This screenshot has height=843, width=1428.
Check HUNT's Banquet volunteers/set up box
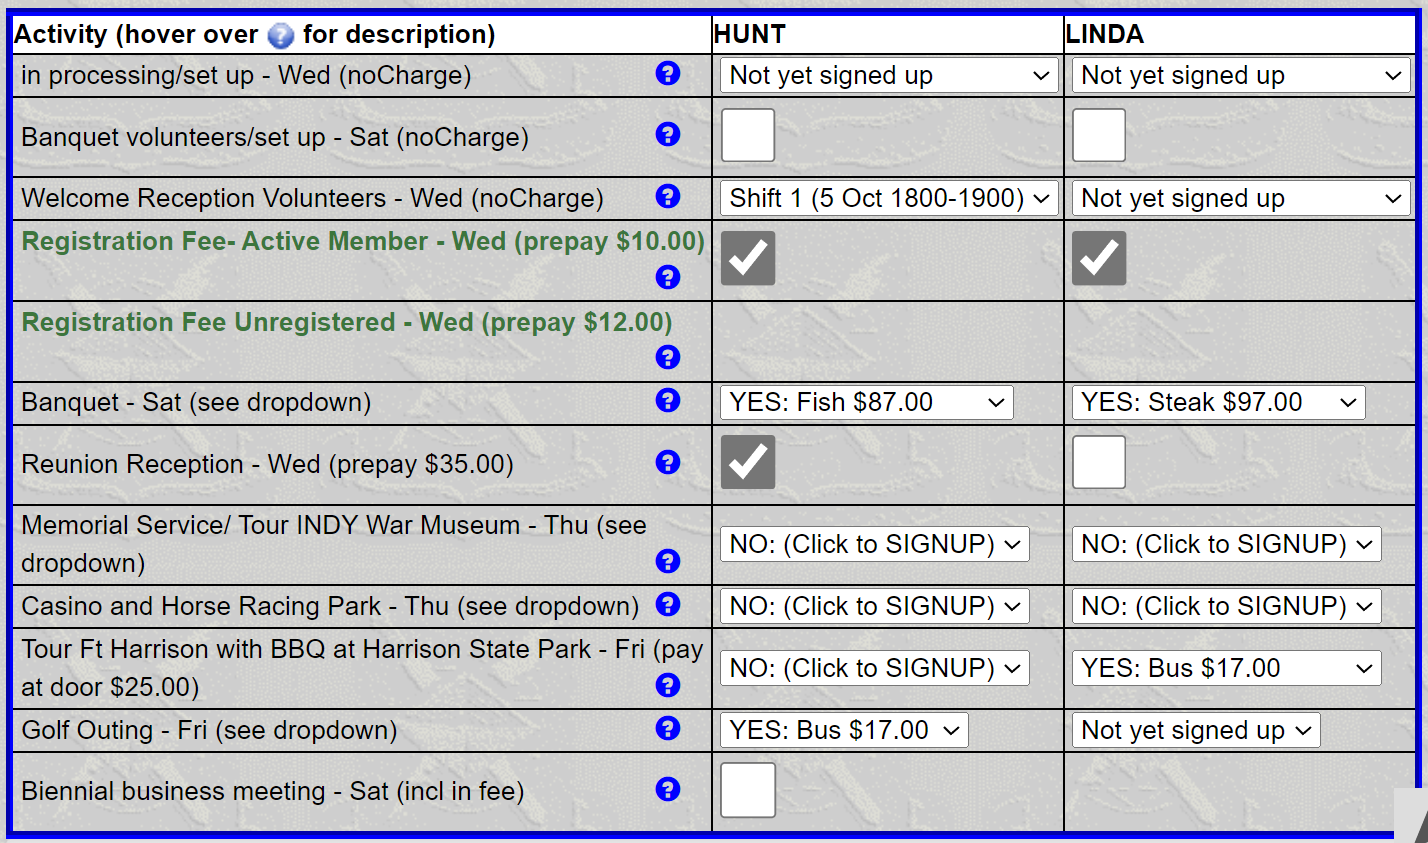tap(748, 135)
